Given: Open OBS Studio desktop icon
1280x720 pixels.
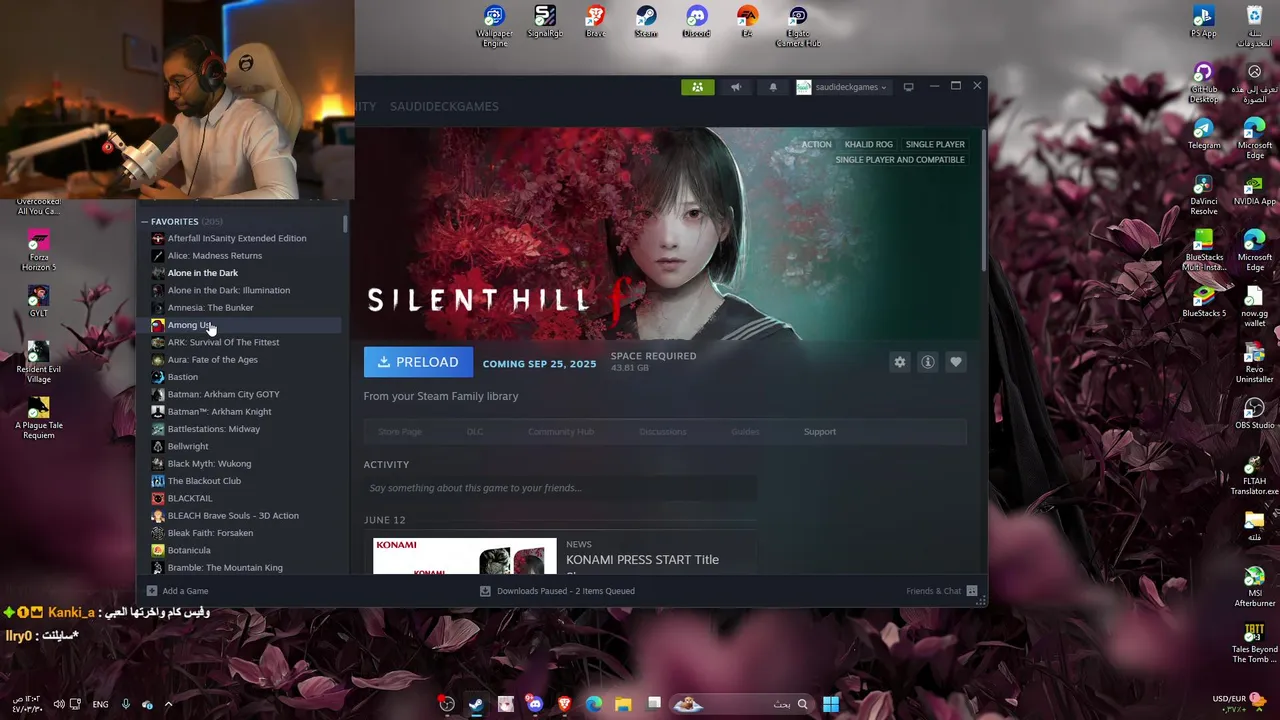Looking at the screenshot, I should [x=1255, y=411].
